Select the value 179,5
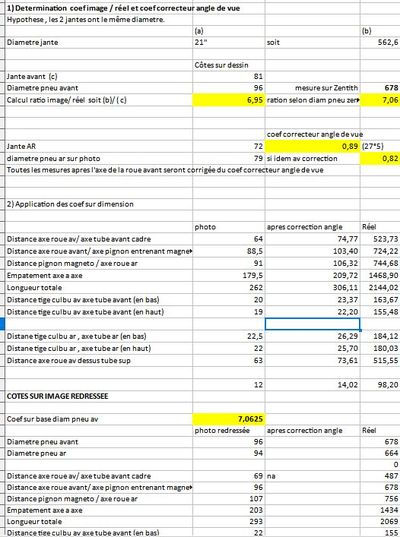Viewport: 400px width, 537px height. point(229,275)
